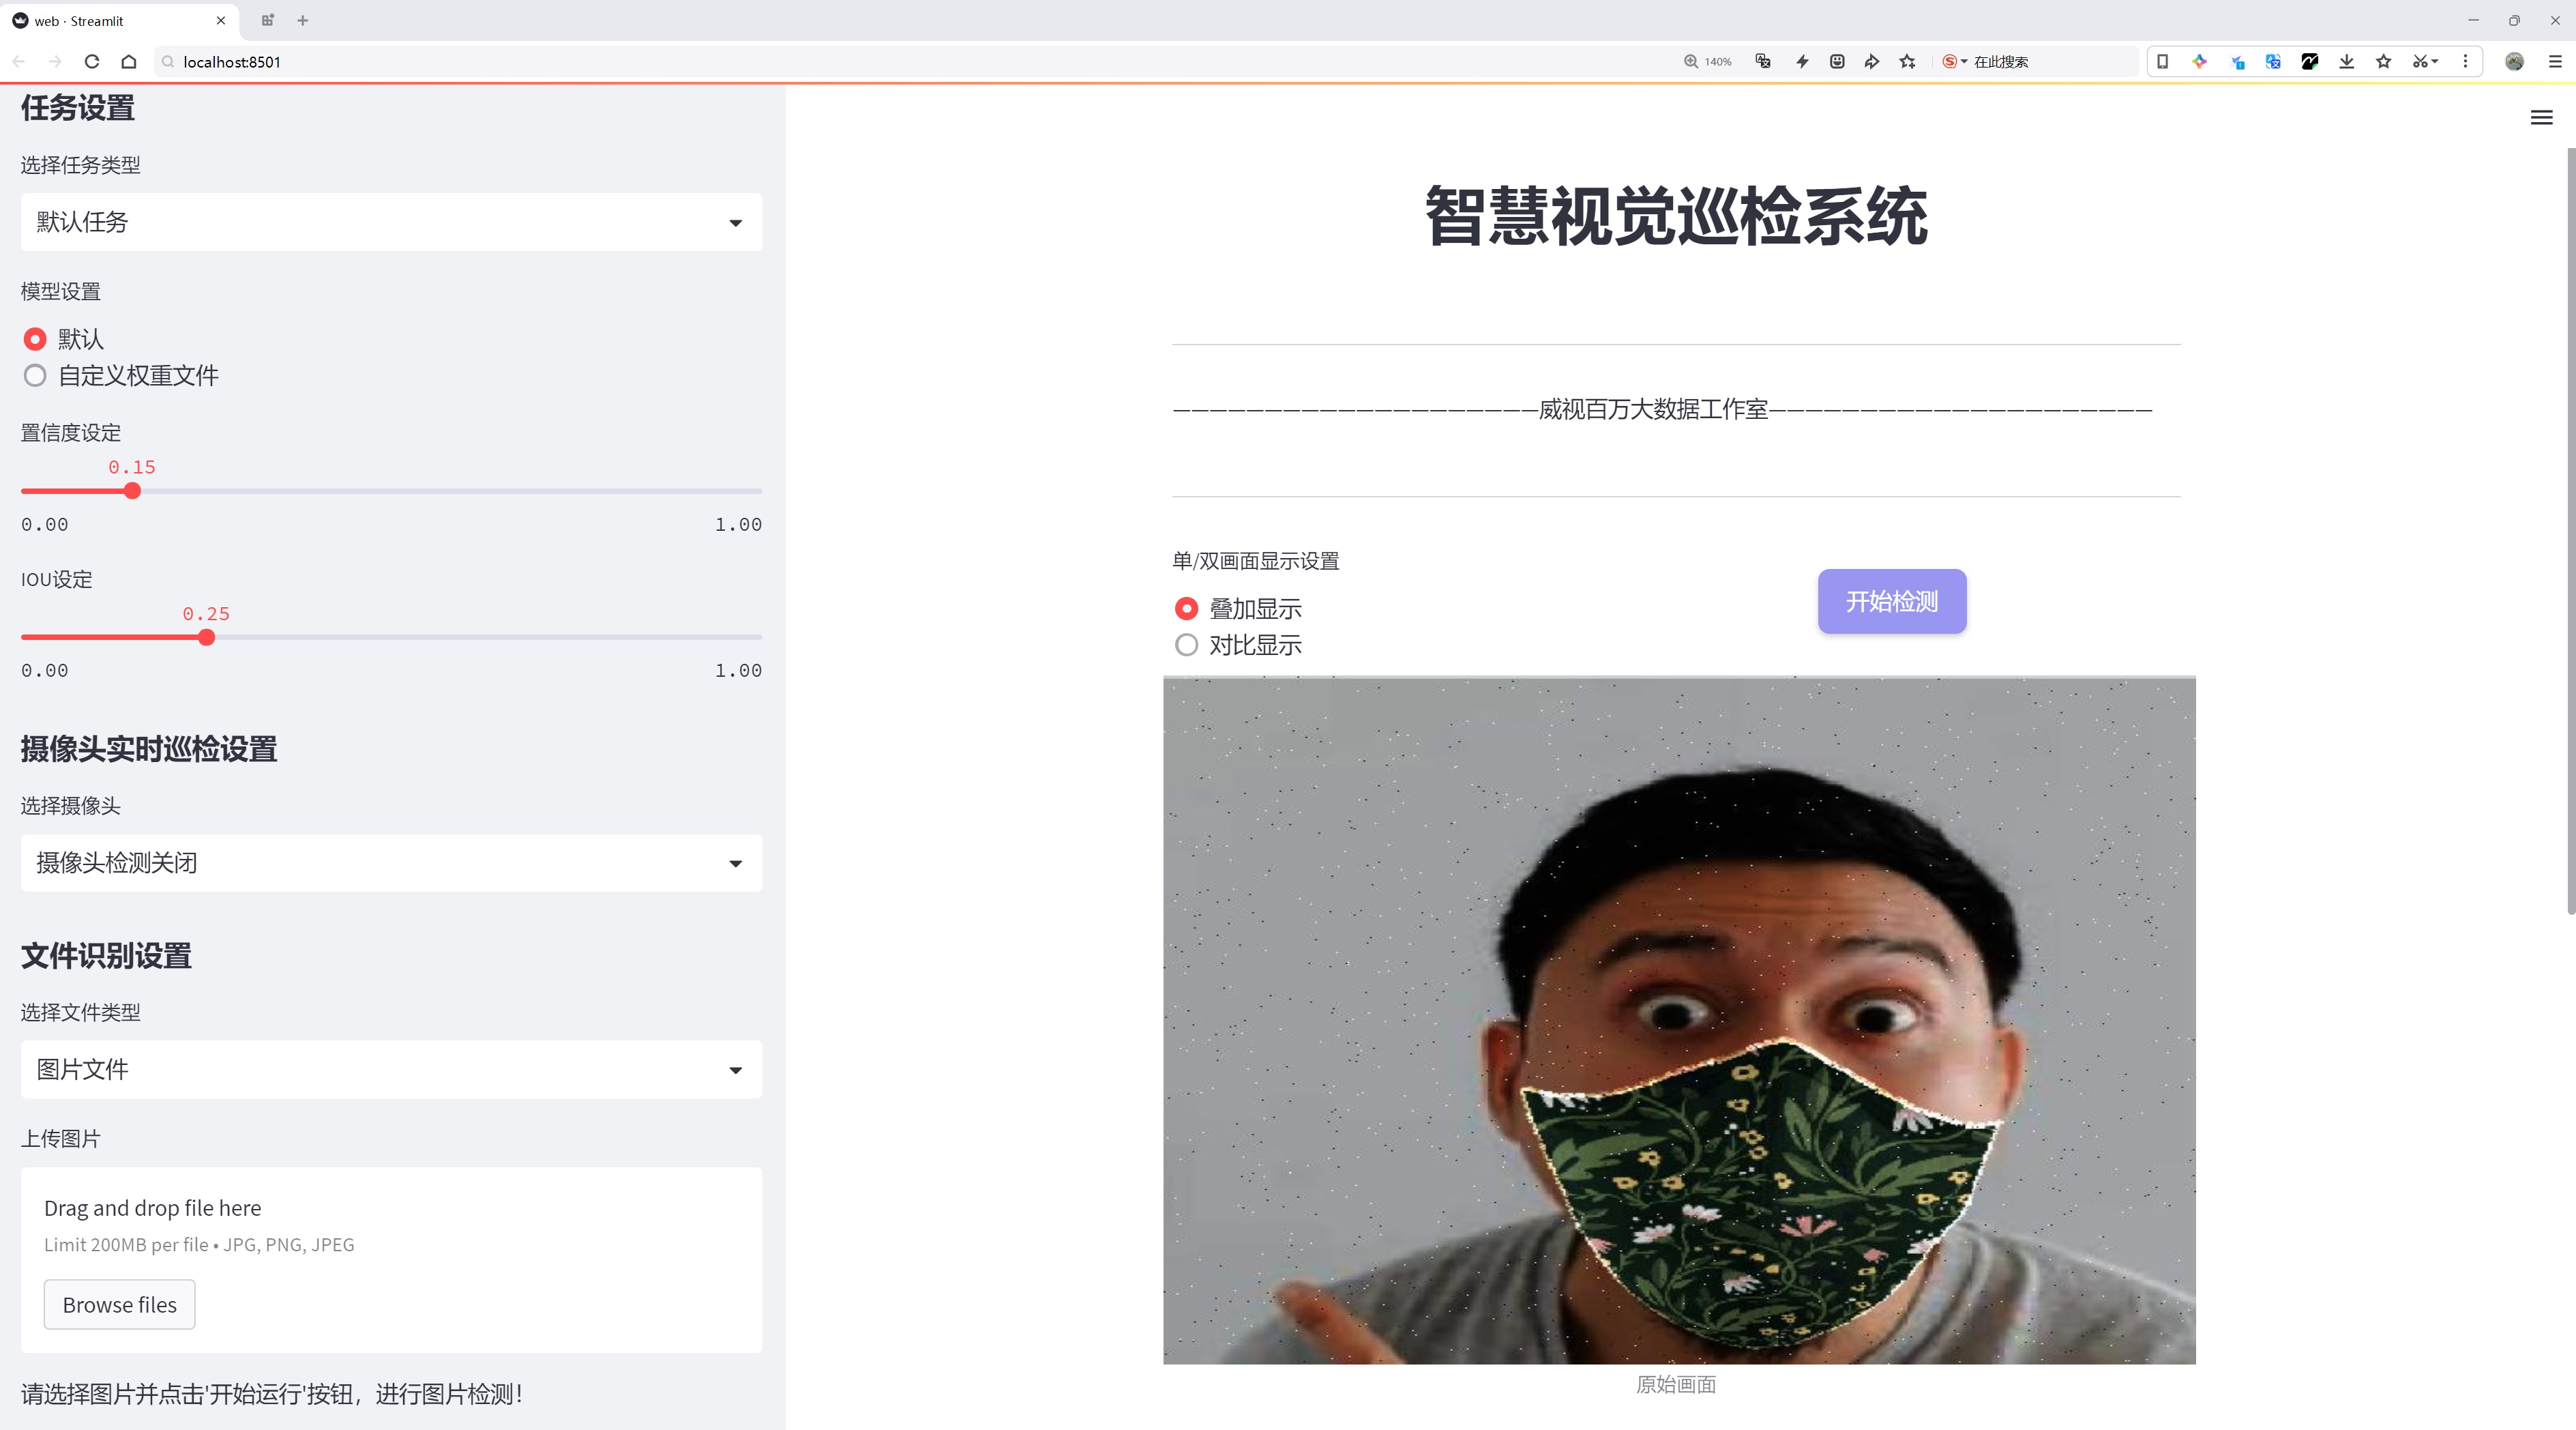Click the 置信度设定 slider handle at 0.15
This screenshot has width=2576, height=1430.
click(132, 491)
